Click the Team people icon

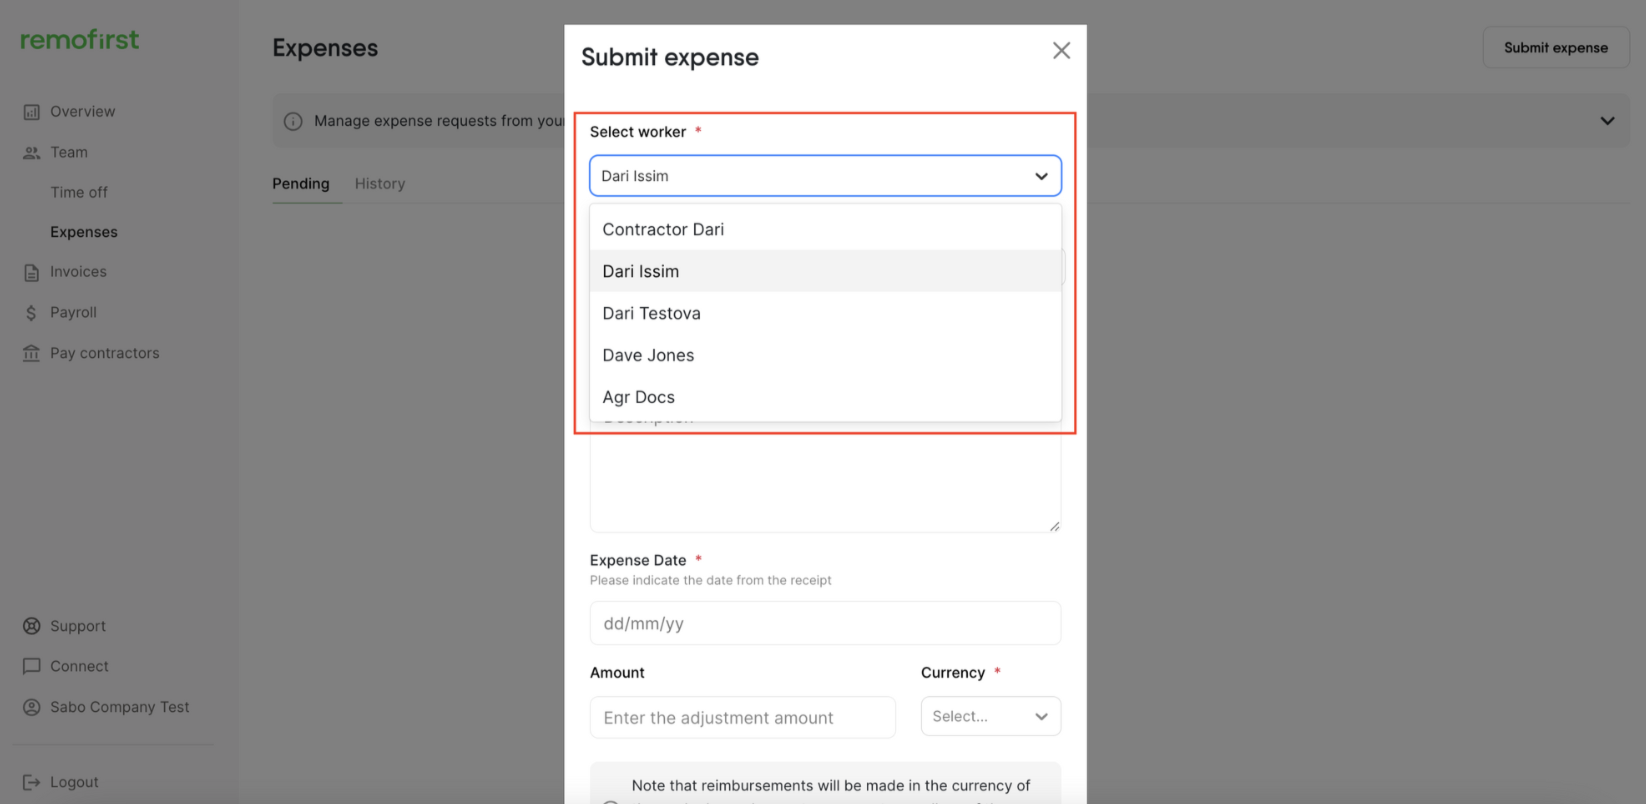pyautogui.click(x=32, y=153)
